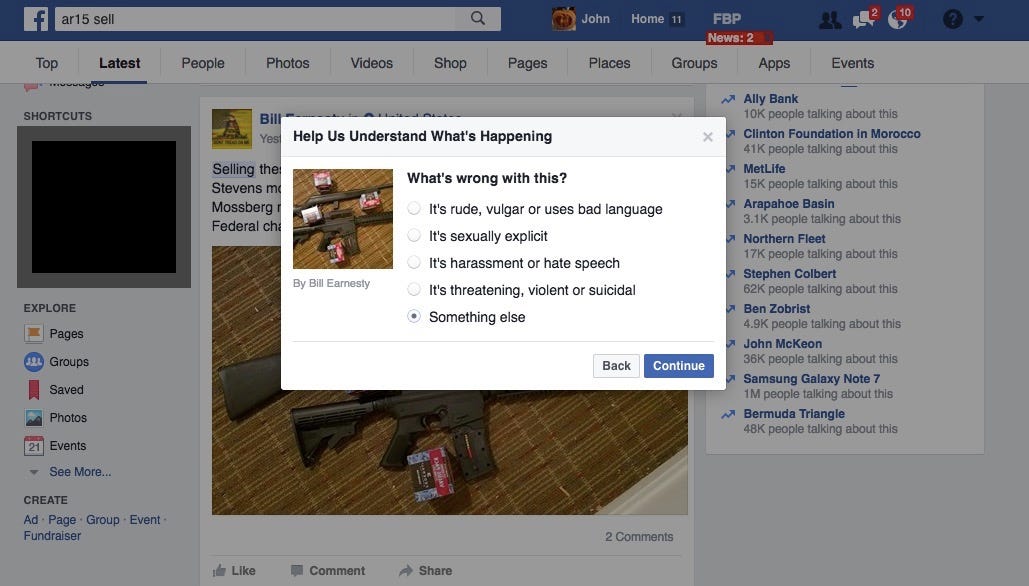Switch to the Apps search tab
This screenshot has width=1029, height=586.
tap(774, 63)
